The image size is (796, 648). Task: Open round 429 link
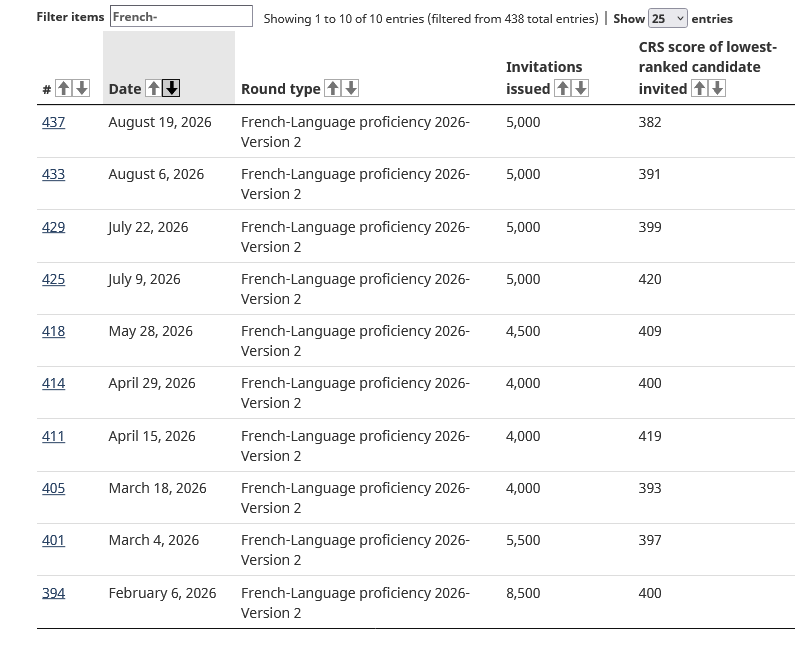[x=53, y=227]
